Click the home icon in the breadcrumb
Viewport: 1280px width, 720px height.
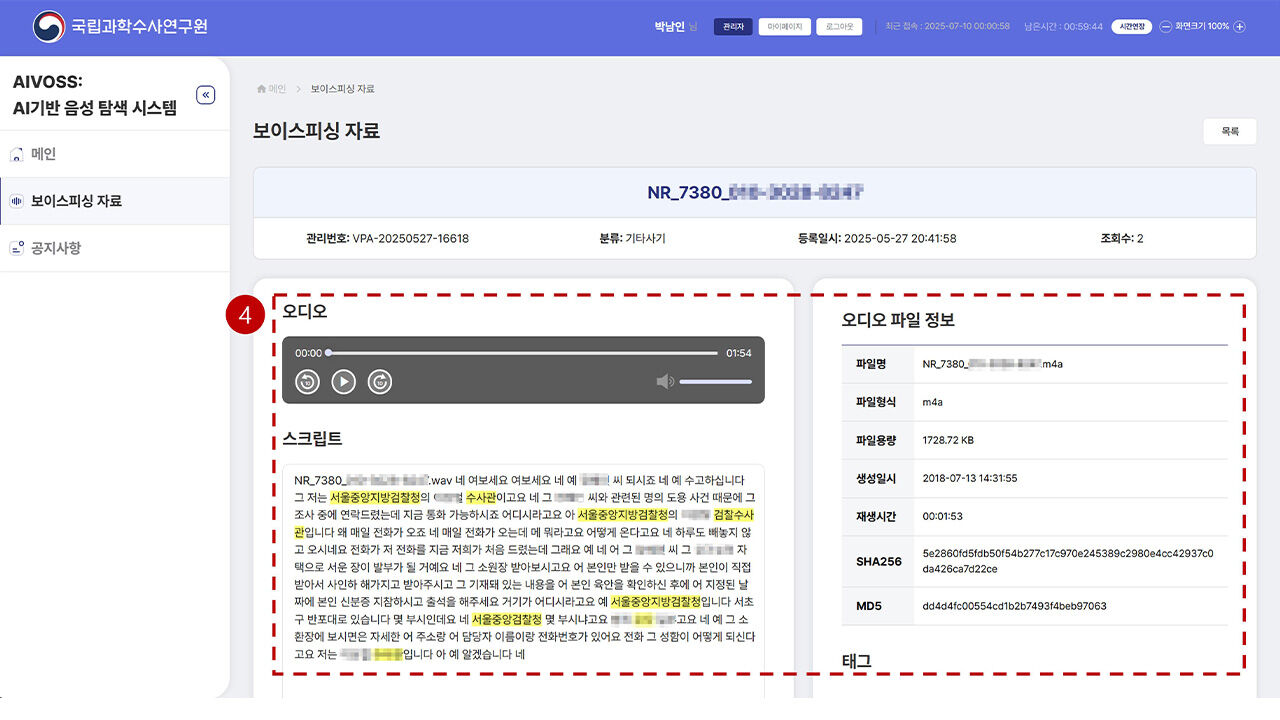click(x=262, y=89)
